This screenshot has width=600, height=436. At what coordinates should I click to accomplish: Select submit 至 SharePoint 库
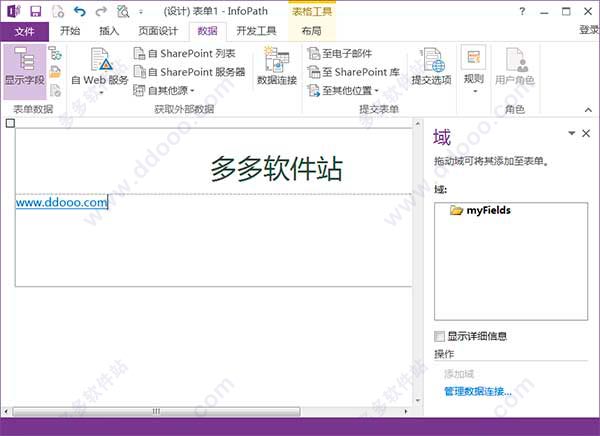tap(354, 72)
